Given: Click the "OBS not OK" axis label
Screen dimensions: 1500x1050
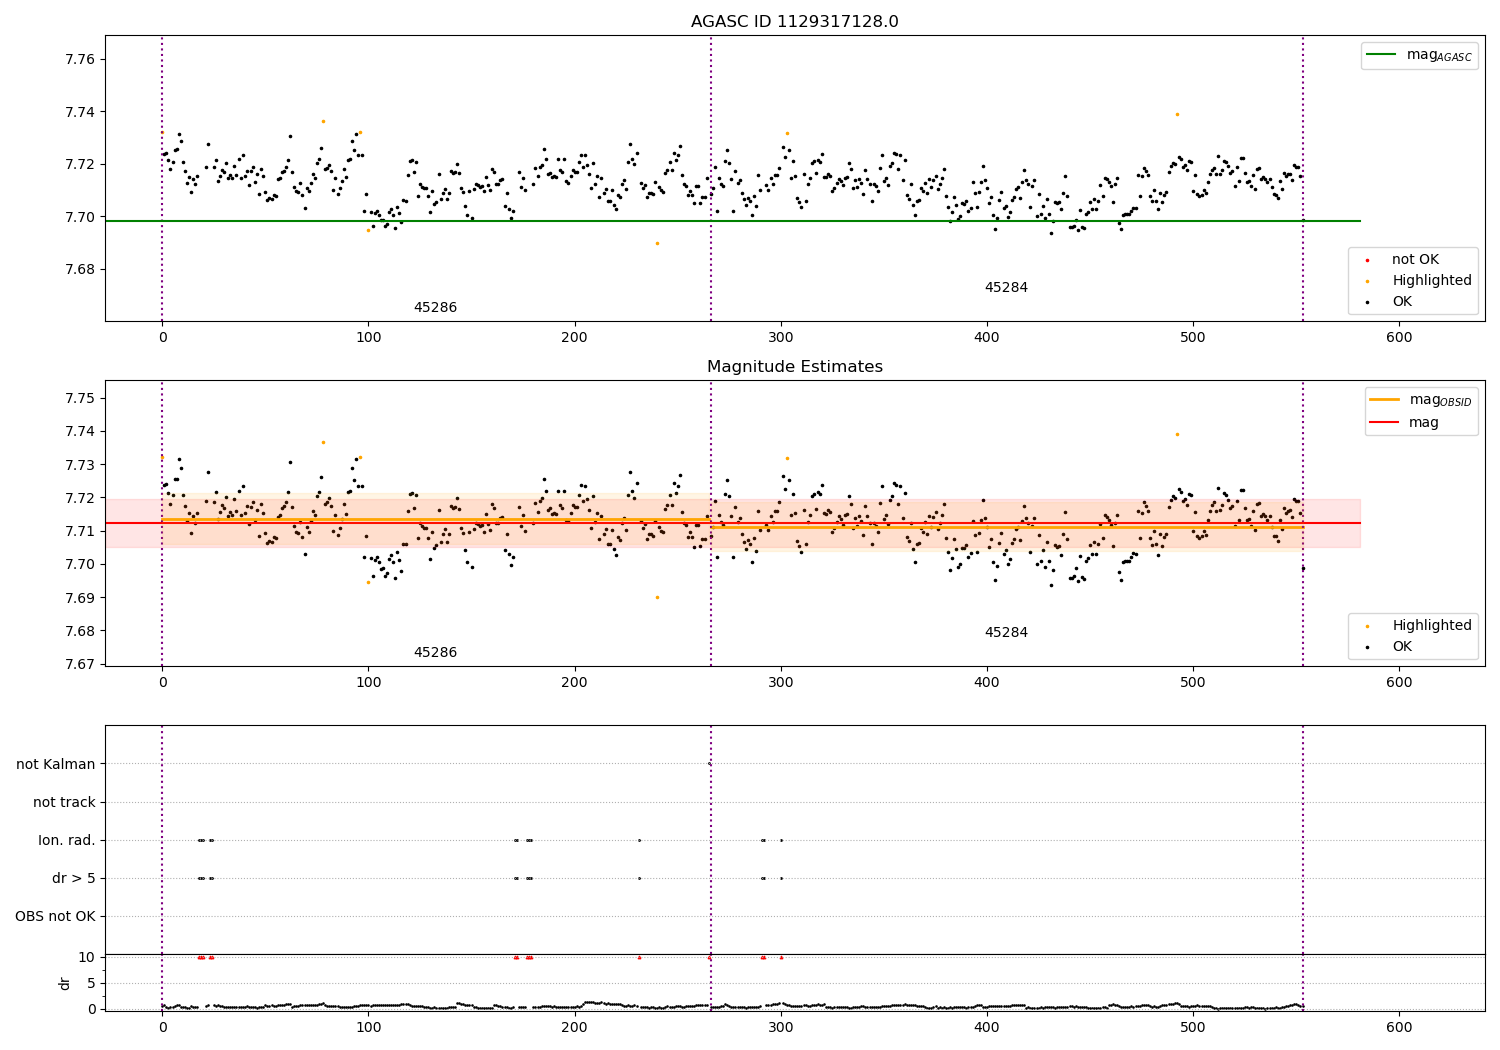Looking at the screenshot, I should click(56, 917).
